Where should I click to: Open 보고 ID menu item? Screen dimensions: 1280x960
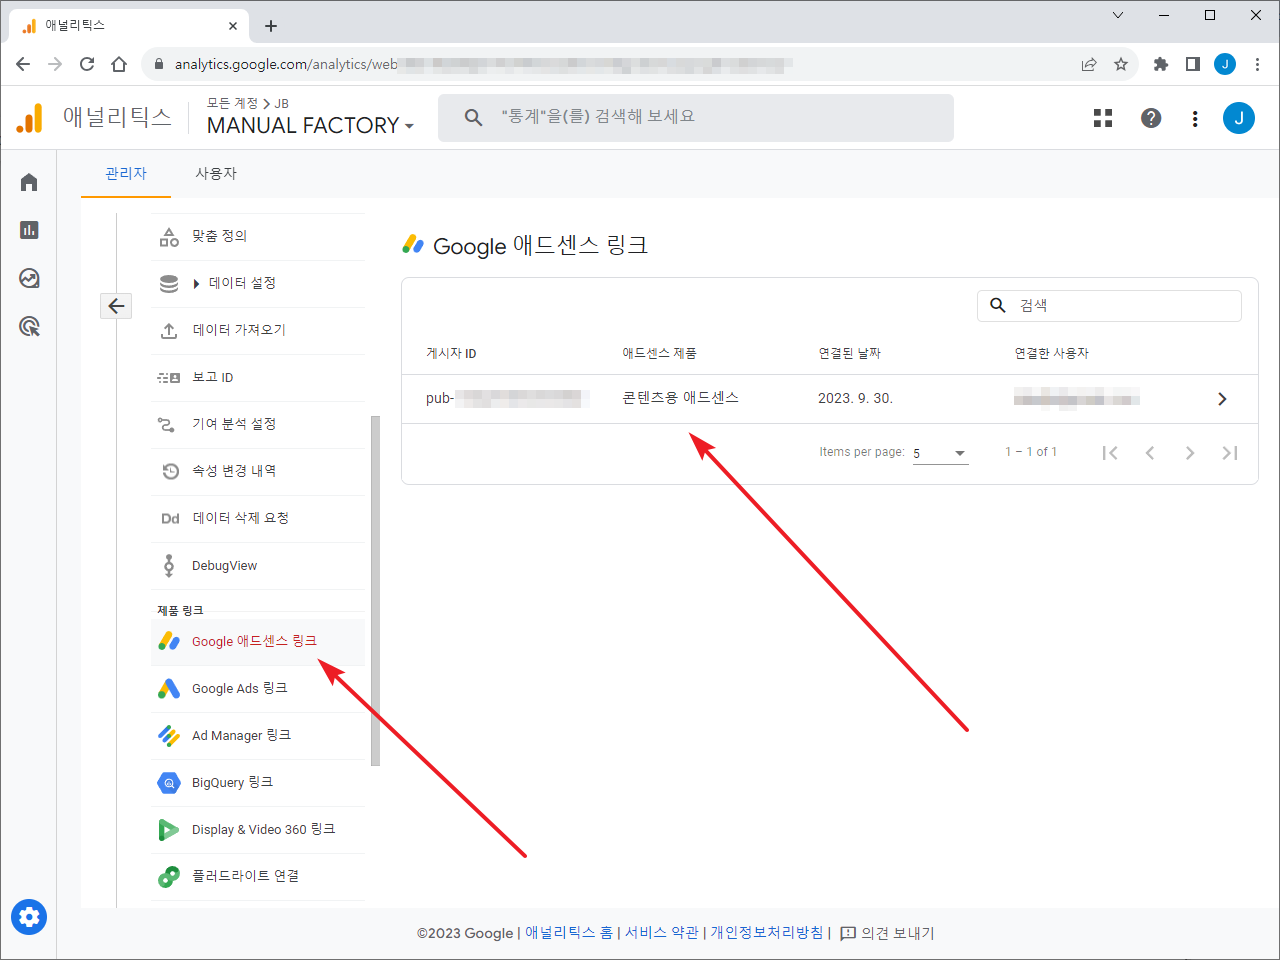pyautogui.click(x=258, y=377)
